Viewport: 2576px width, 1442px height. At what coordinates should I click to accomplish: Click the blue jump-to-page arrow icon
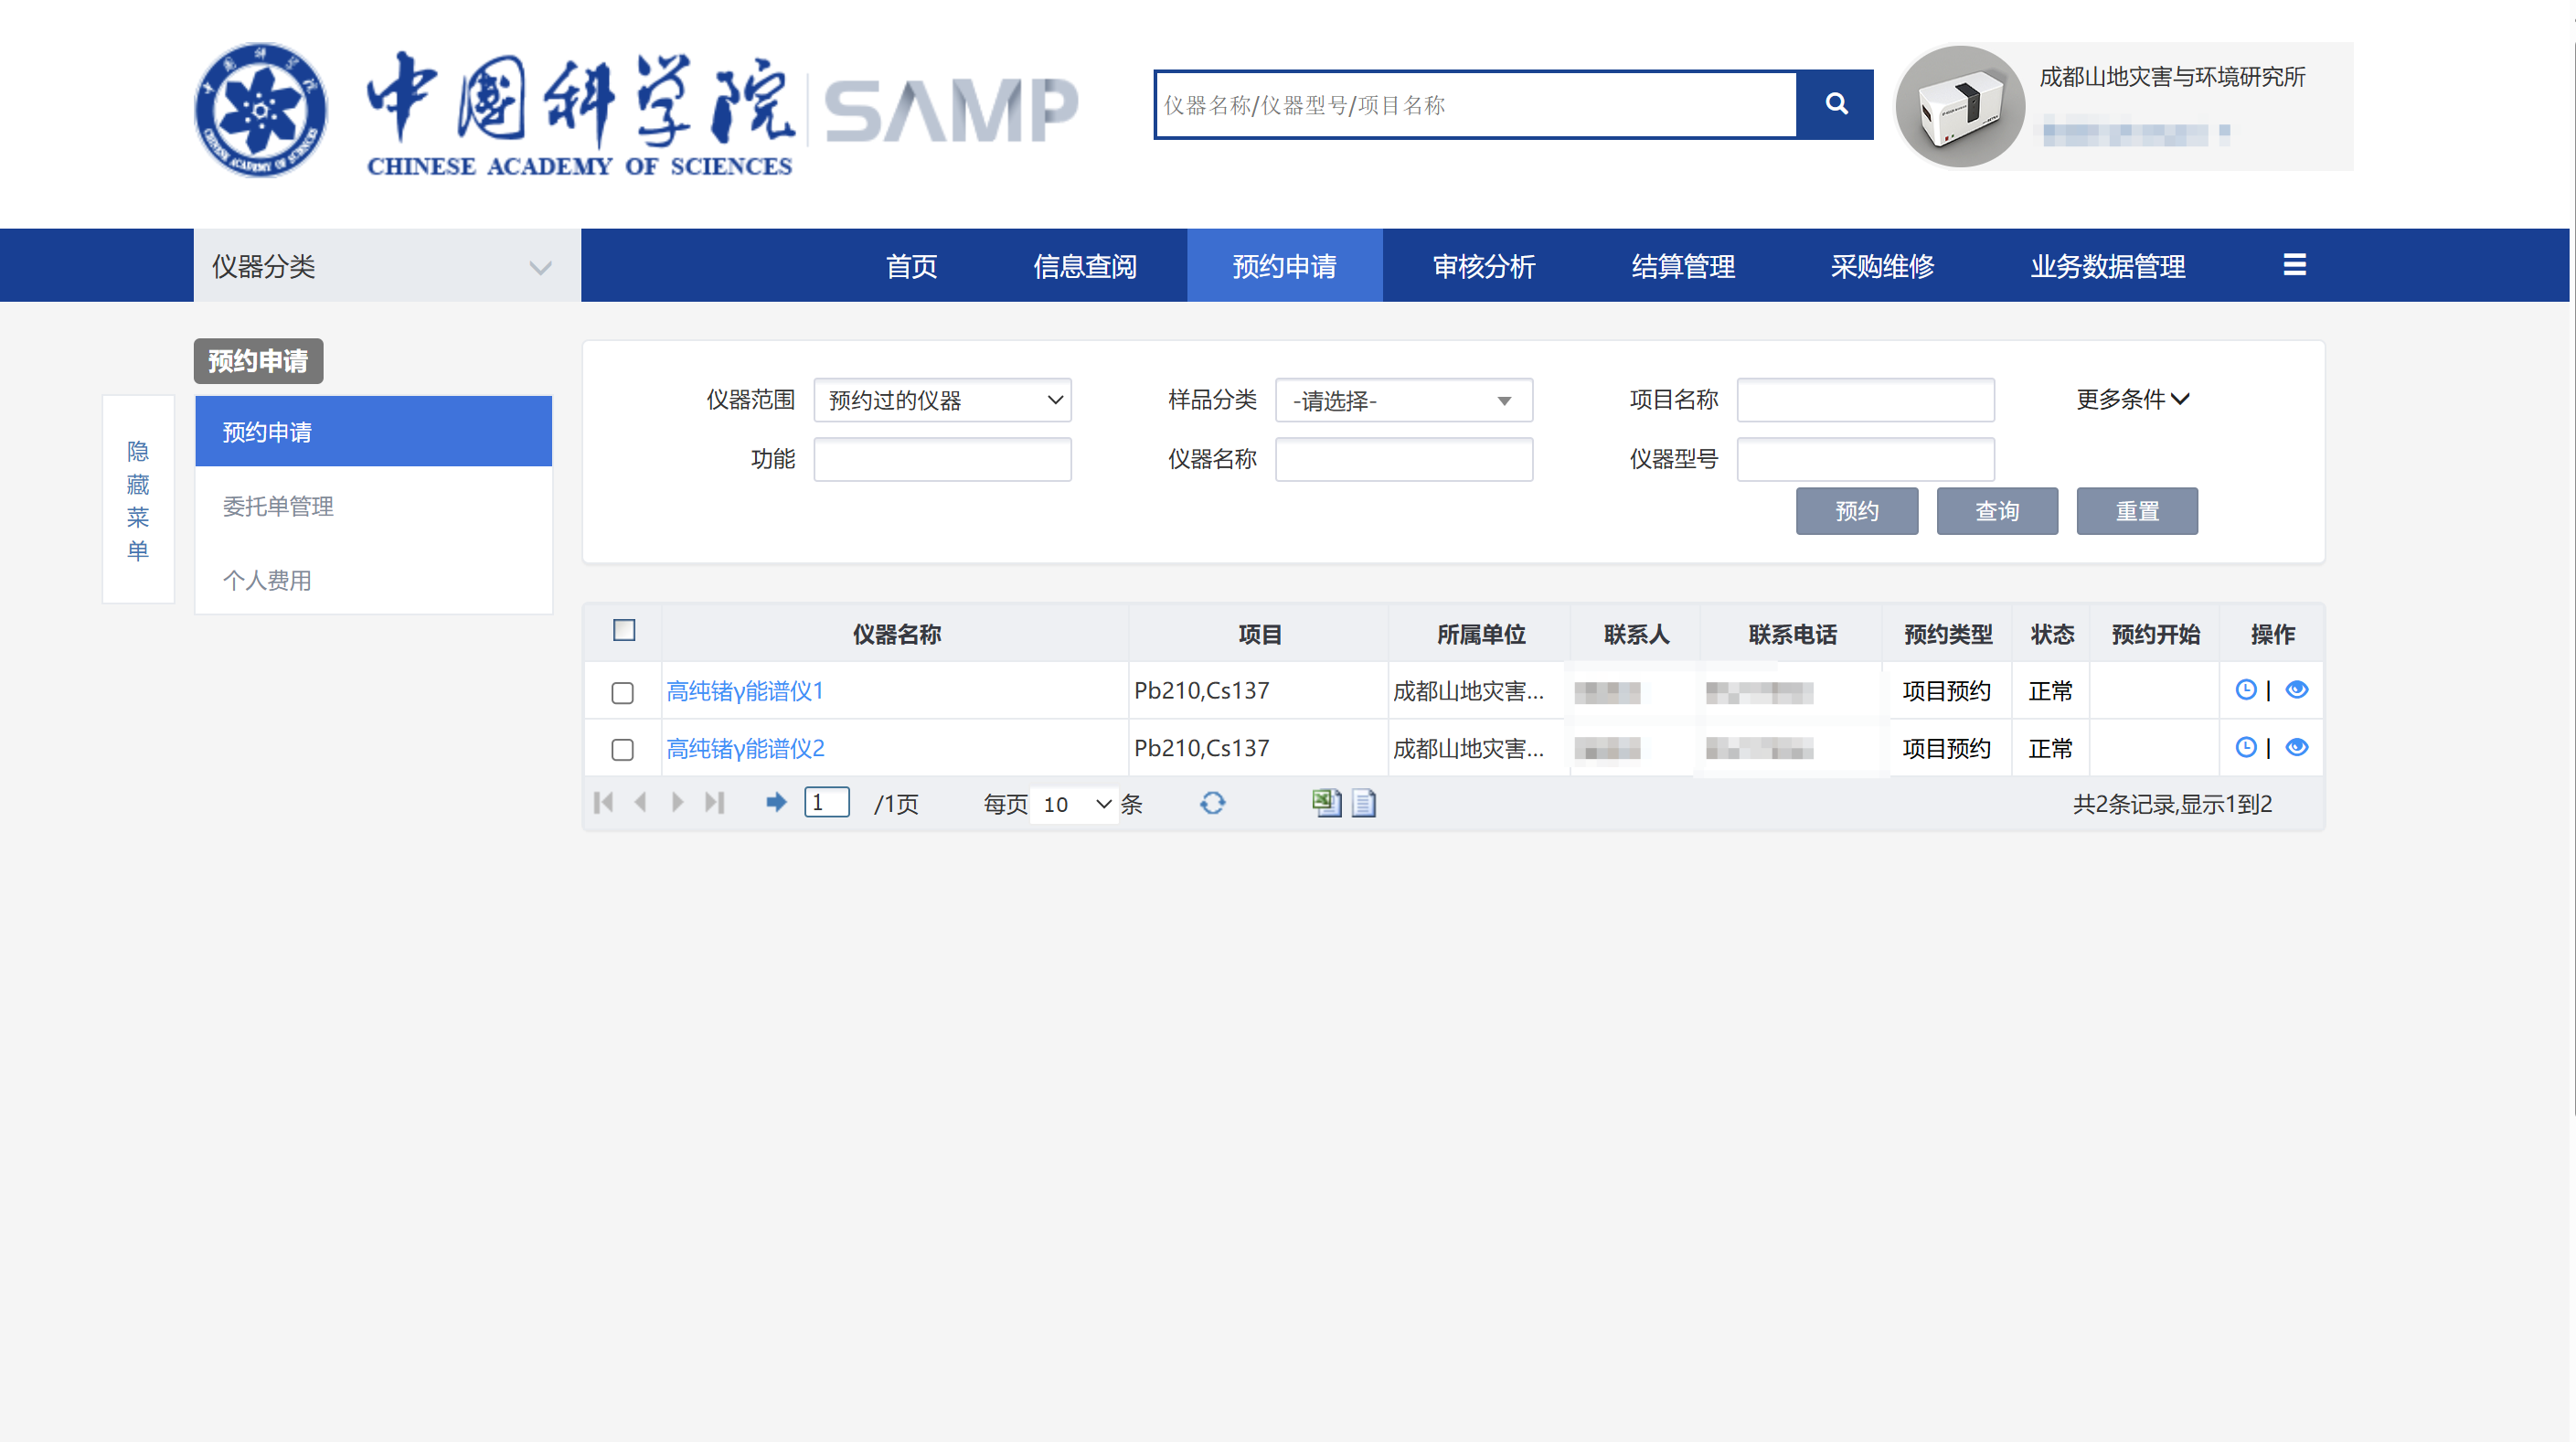coord(775,803)
